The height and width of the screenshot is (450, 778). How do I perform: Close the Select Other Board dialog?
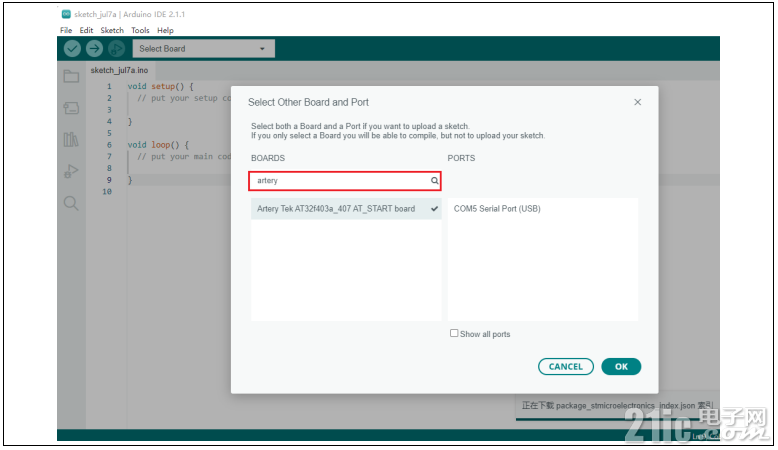[x=638, y=102]
